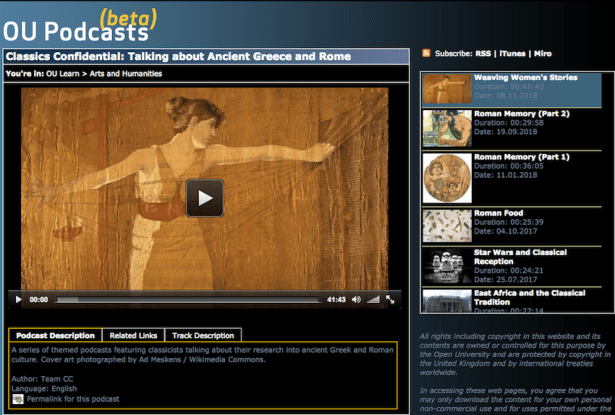This screenshot has width=615, height=415.
Task: Subscribe via the RSS link
Action: 485,52
